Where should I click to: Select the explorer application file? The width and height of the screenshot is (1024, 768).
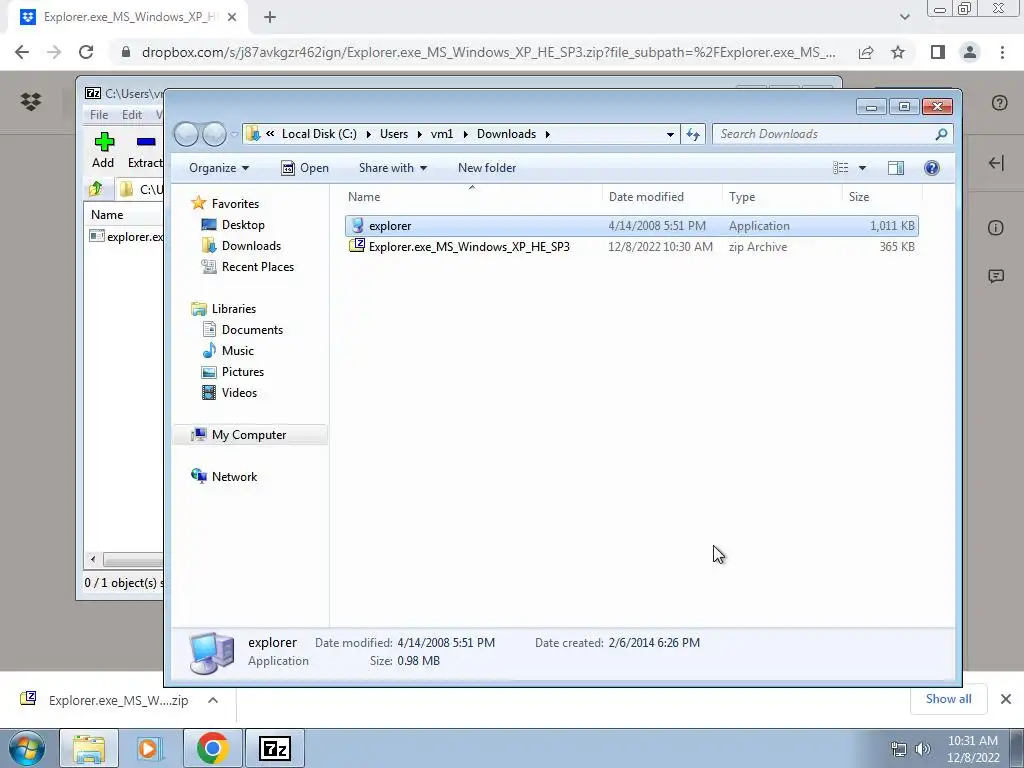632,226
